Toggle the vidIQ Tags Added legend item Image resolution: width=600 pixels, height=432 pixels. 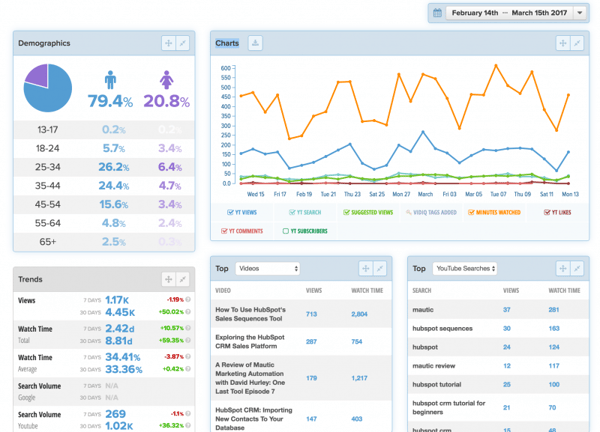pos(431,212)
